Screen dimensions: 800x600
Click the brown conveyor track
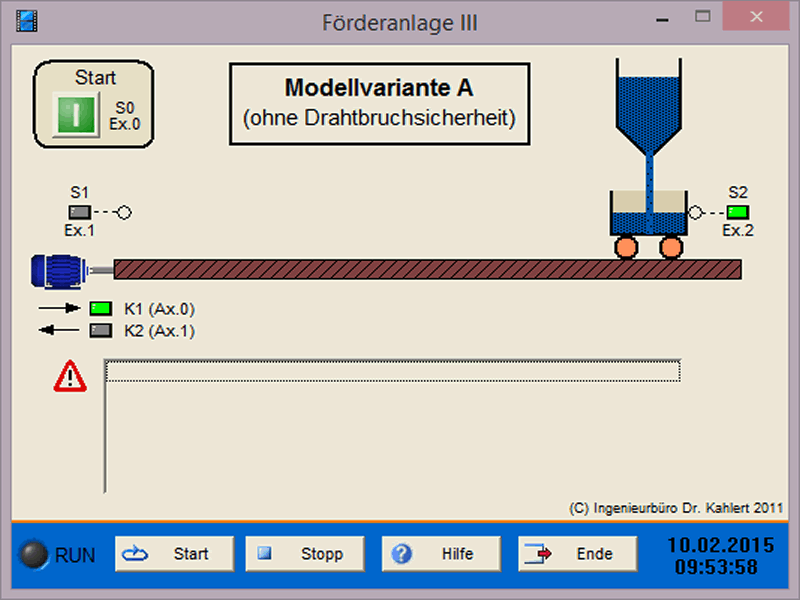[427, 269]
